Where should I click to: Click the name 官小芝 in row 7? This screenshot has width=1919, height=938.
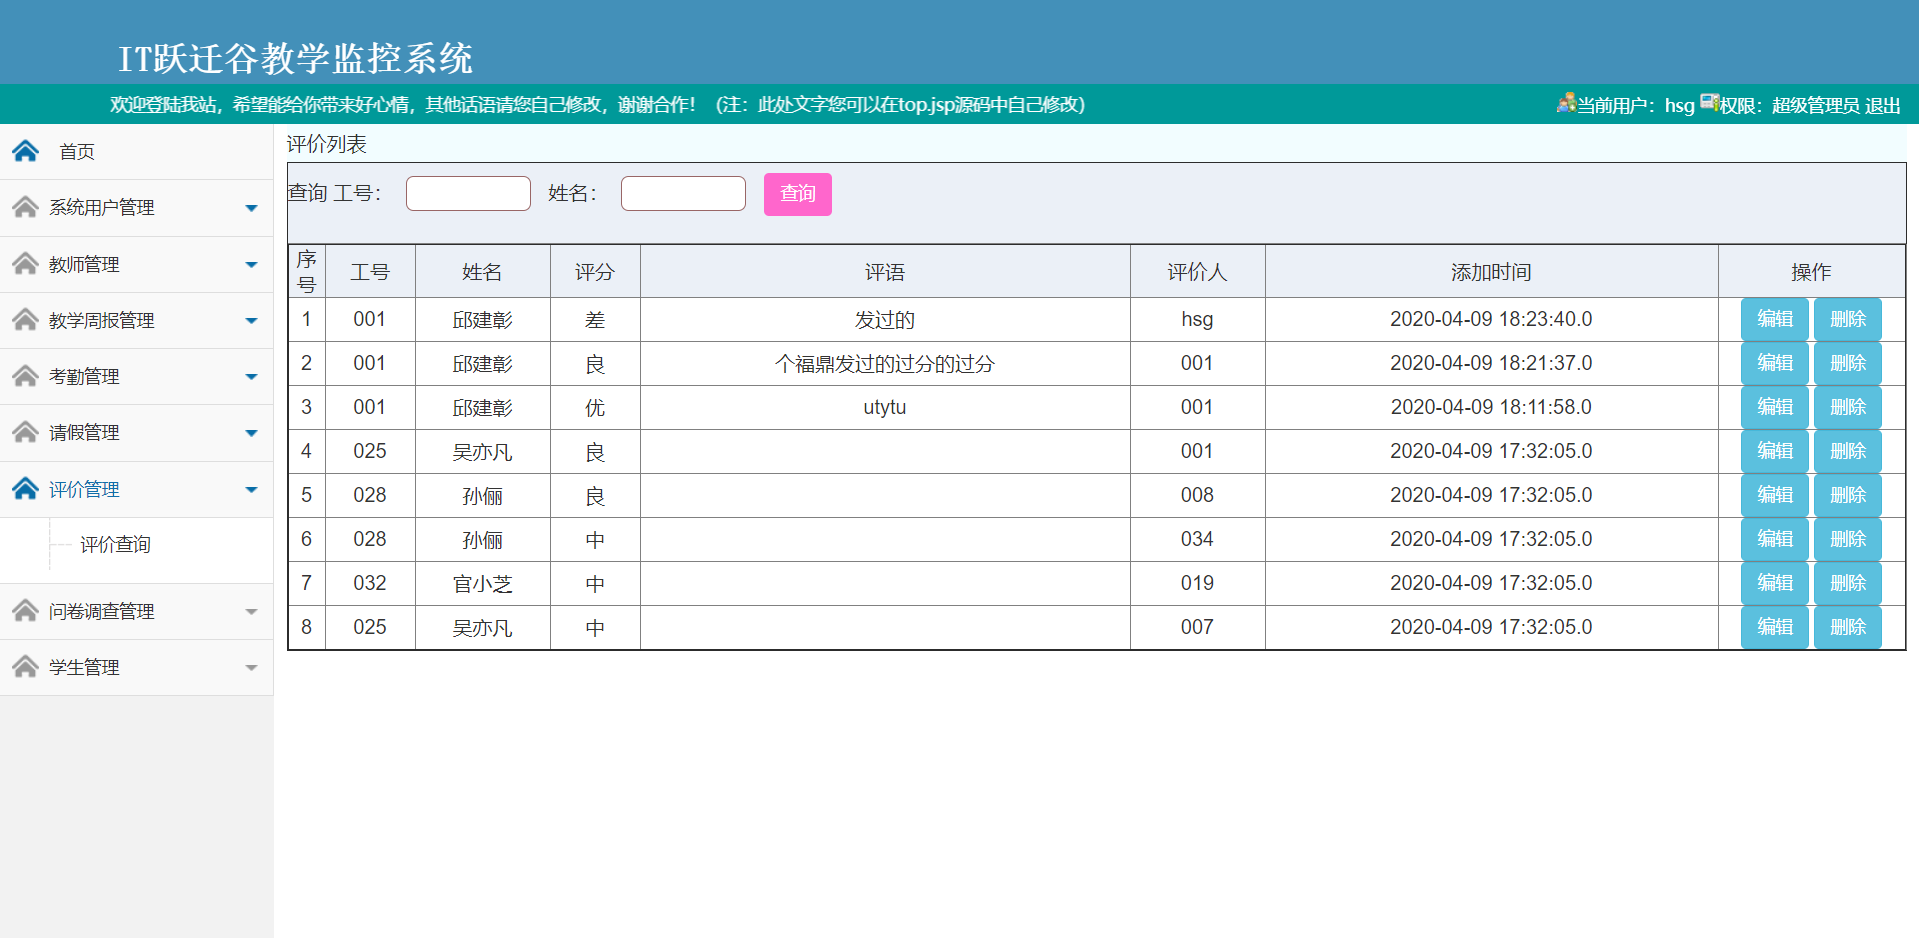(482, 584)
